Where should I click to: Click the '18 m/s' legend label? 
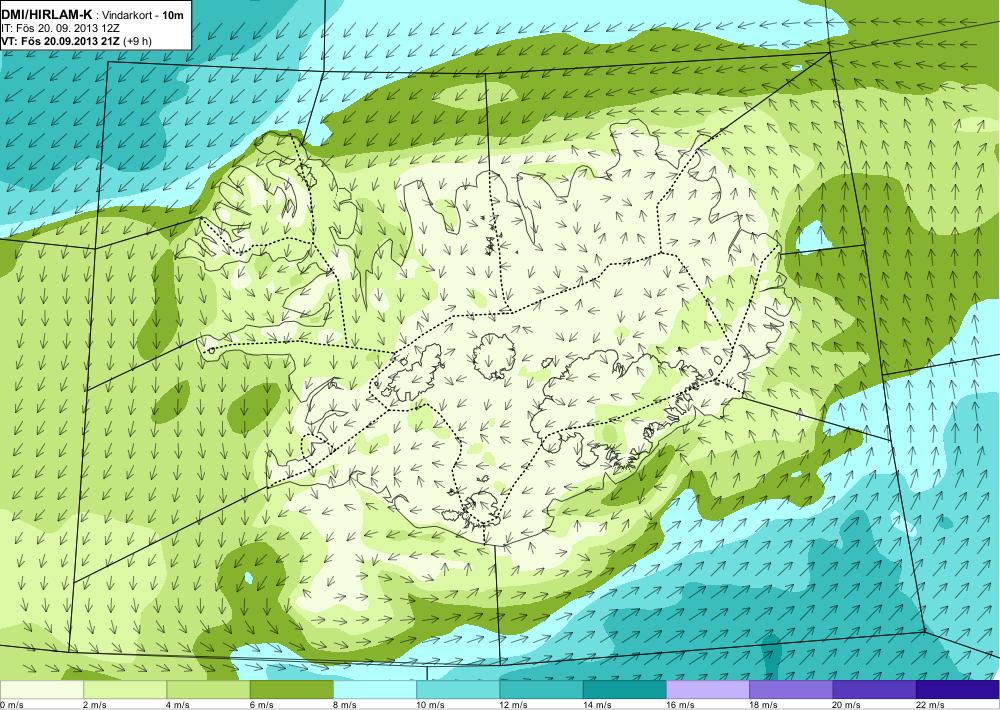763,705
